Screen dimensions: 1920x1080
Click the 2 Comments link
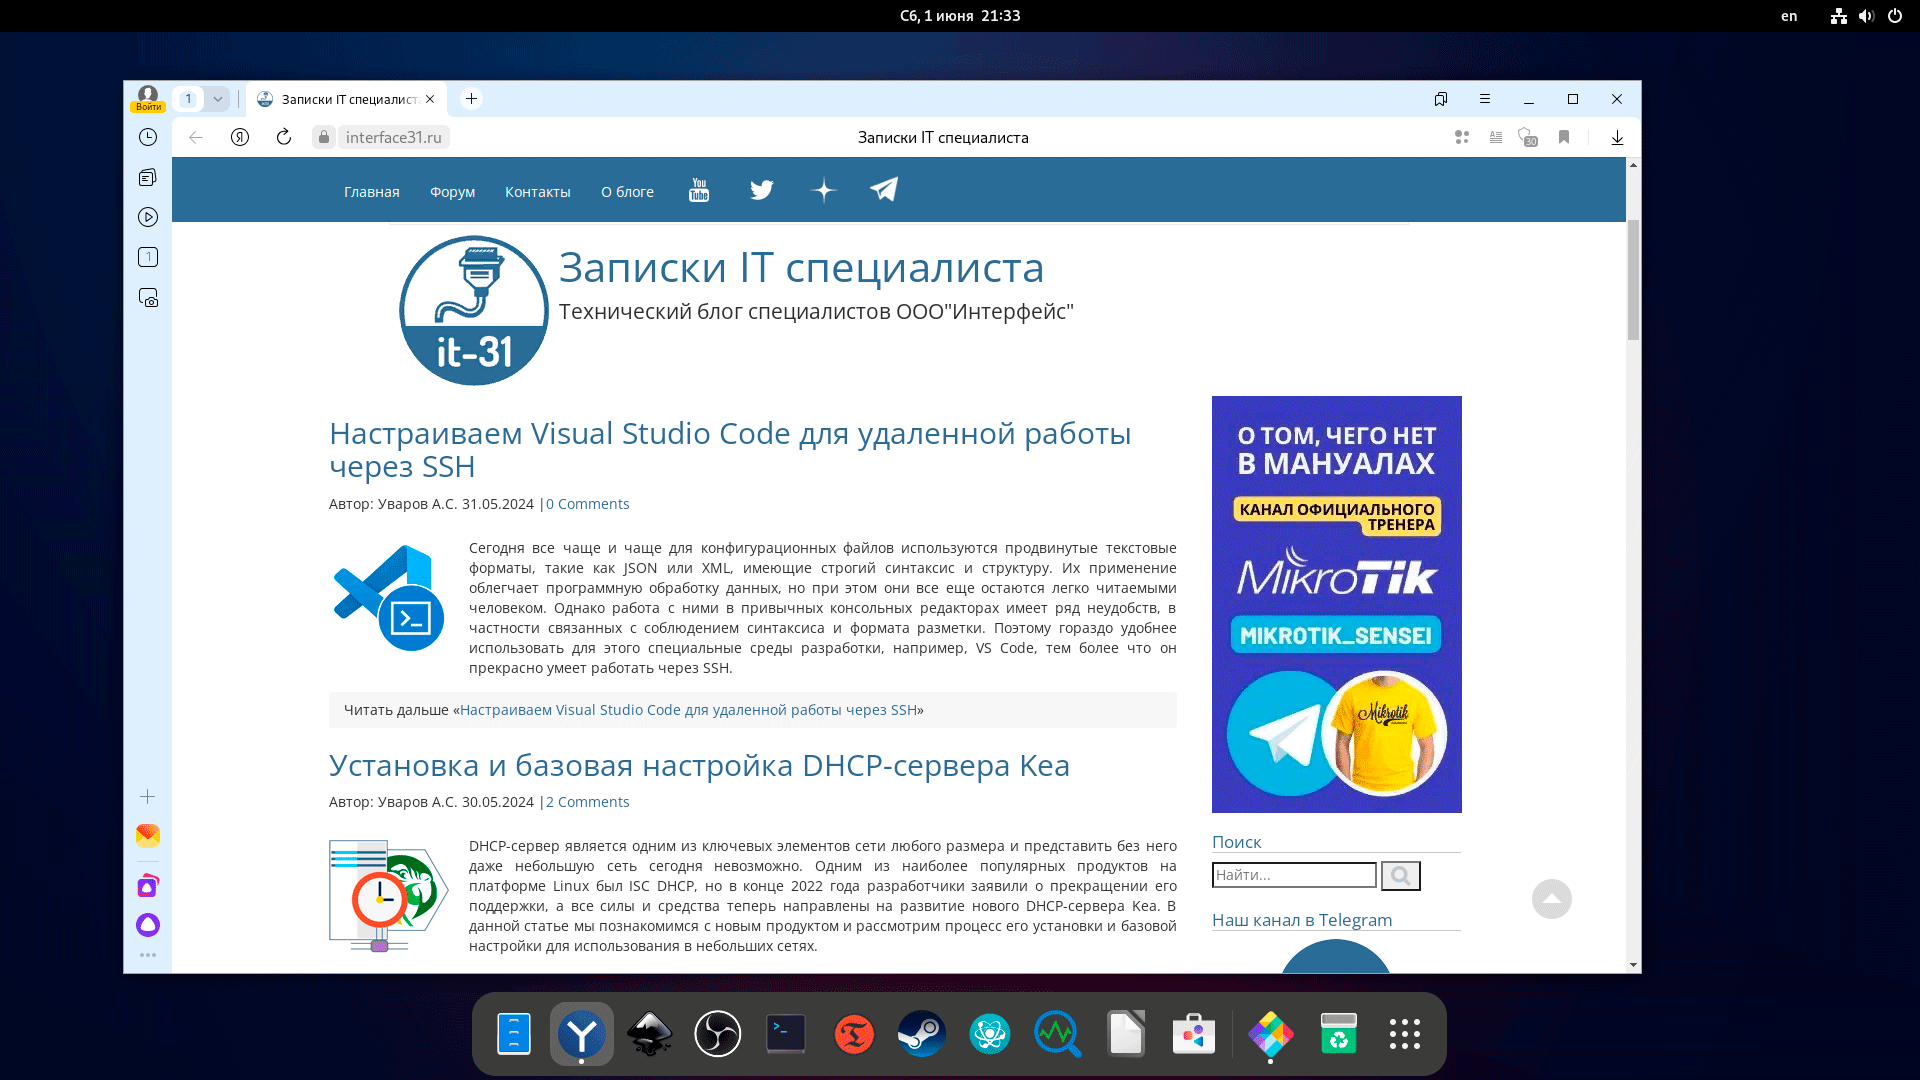tap(588, 802)
